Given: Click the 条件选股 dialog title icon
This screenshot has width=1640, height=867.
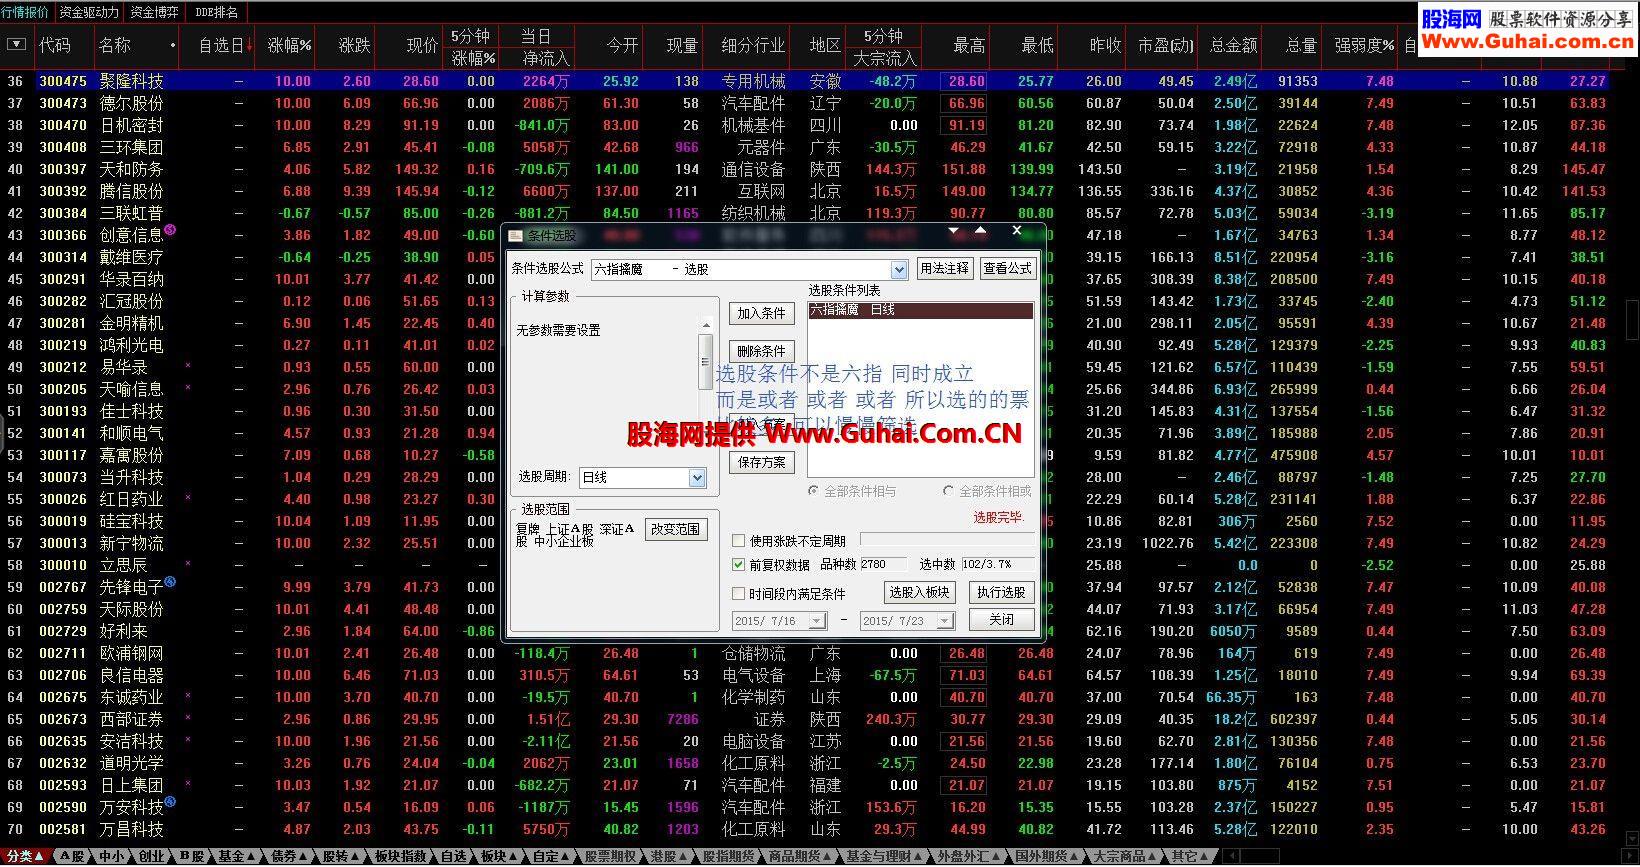Looking at the screenshot, I should click(516, 236).
